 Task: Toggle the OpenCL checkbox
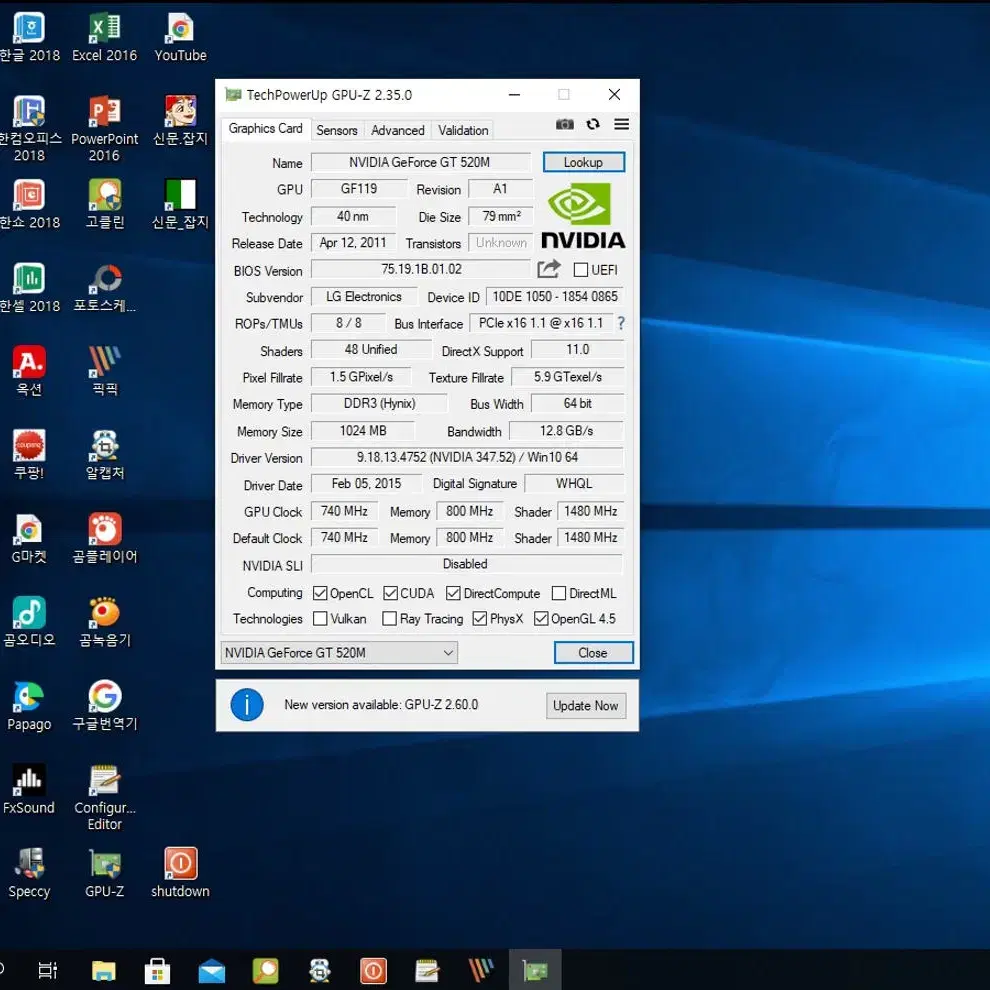(x=320, y=593)
